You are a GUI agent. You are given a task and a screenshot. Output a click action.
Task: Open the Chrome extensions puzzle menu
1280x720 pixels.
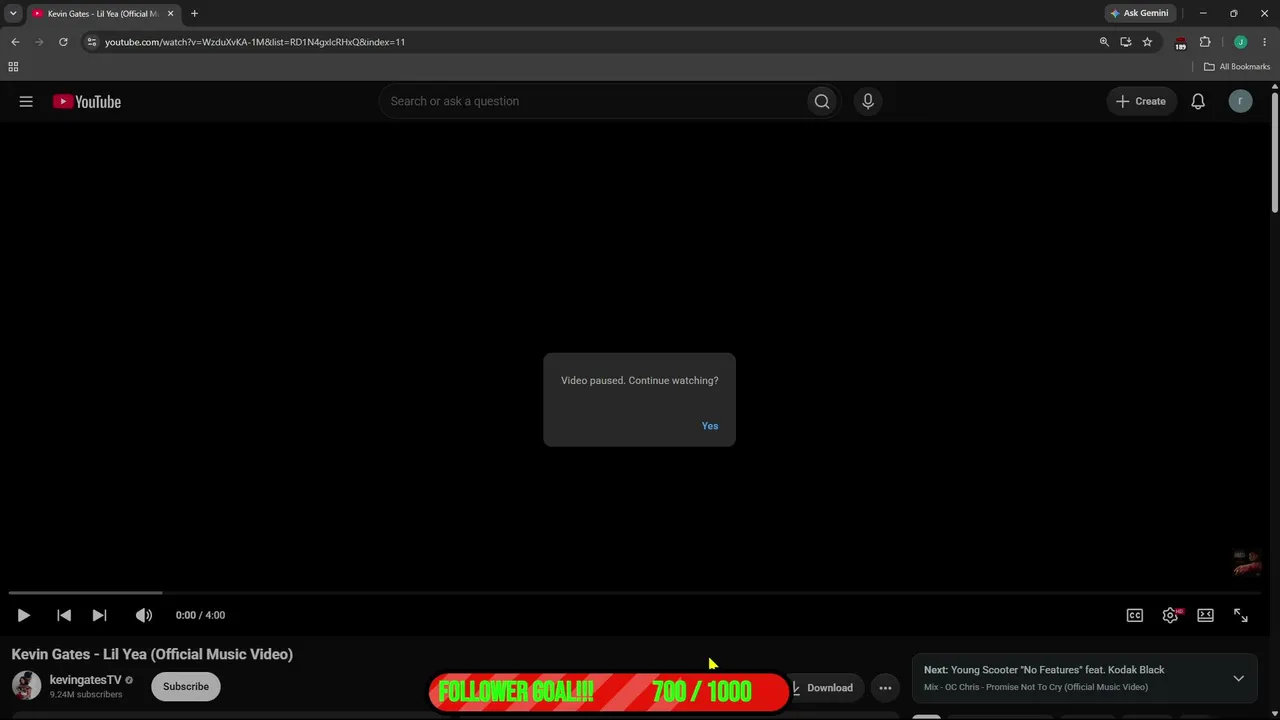pos(1205,42)
